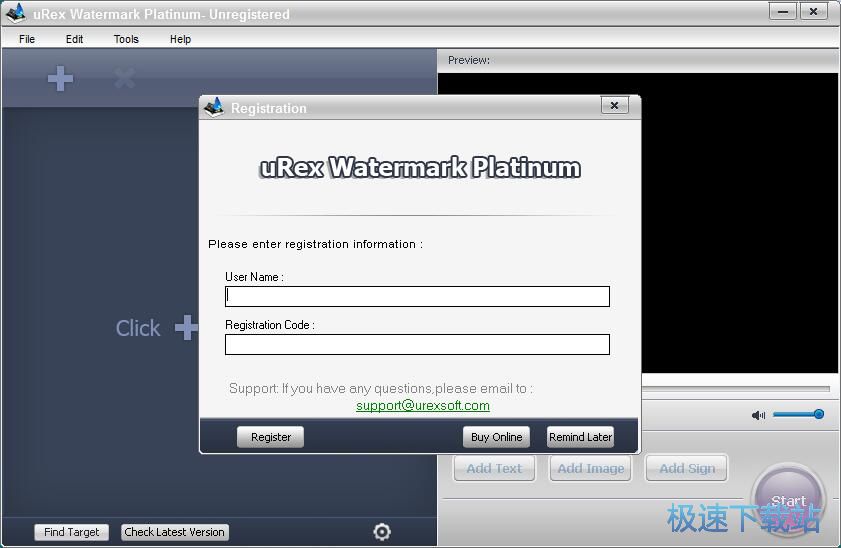Open the File menu
This screenshot has height=548, width=841.
click(x=27, y=39)
